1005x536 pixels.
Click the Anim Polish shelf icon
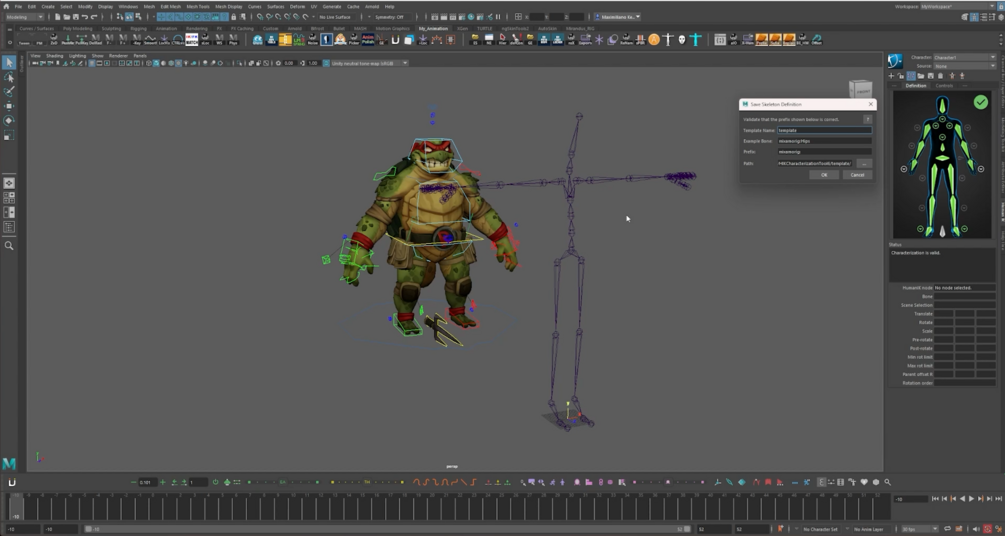368,40
